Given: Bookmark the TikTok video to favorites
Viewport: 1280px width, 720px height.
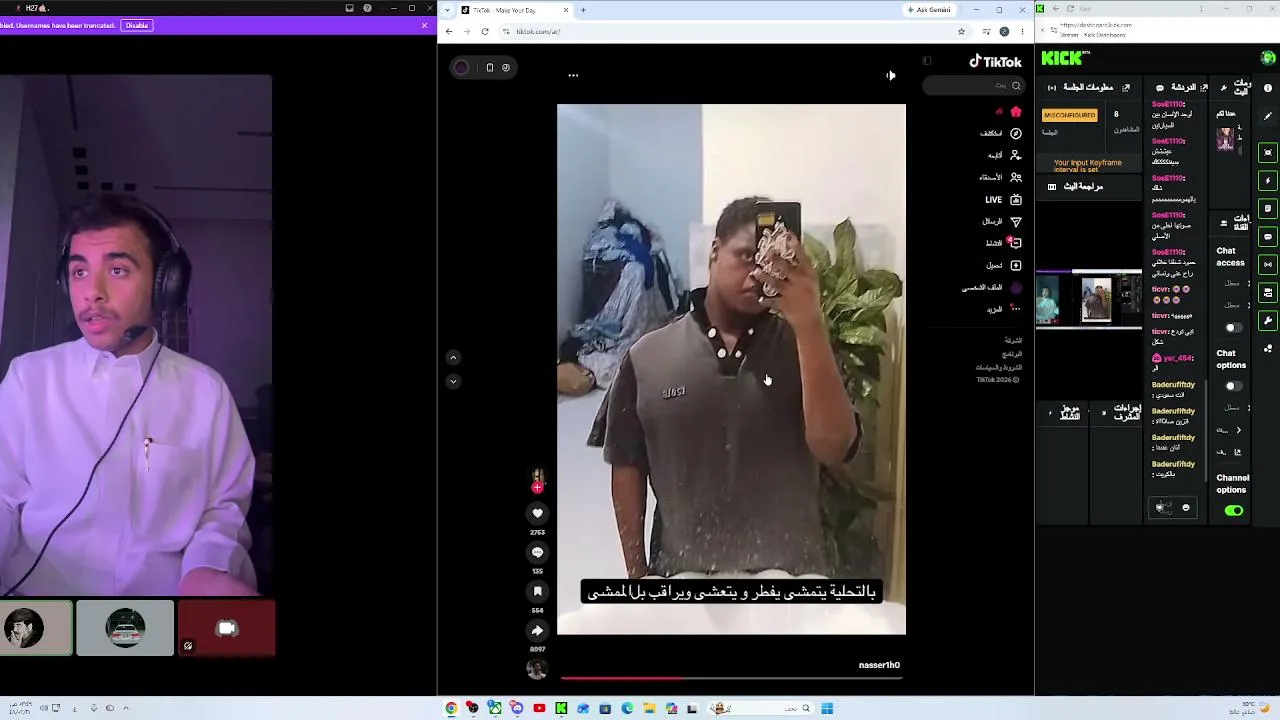Looking at the screenshot, I should click(x=537, y=591).
